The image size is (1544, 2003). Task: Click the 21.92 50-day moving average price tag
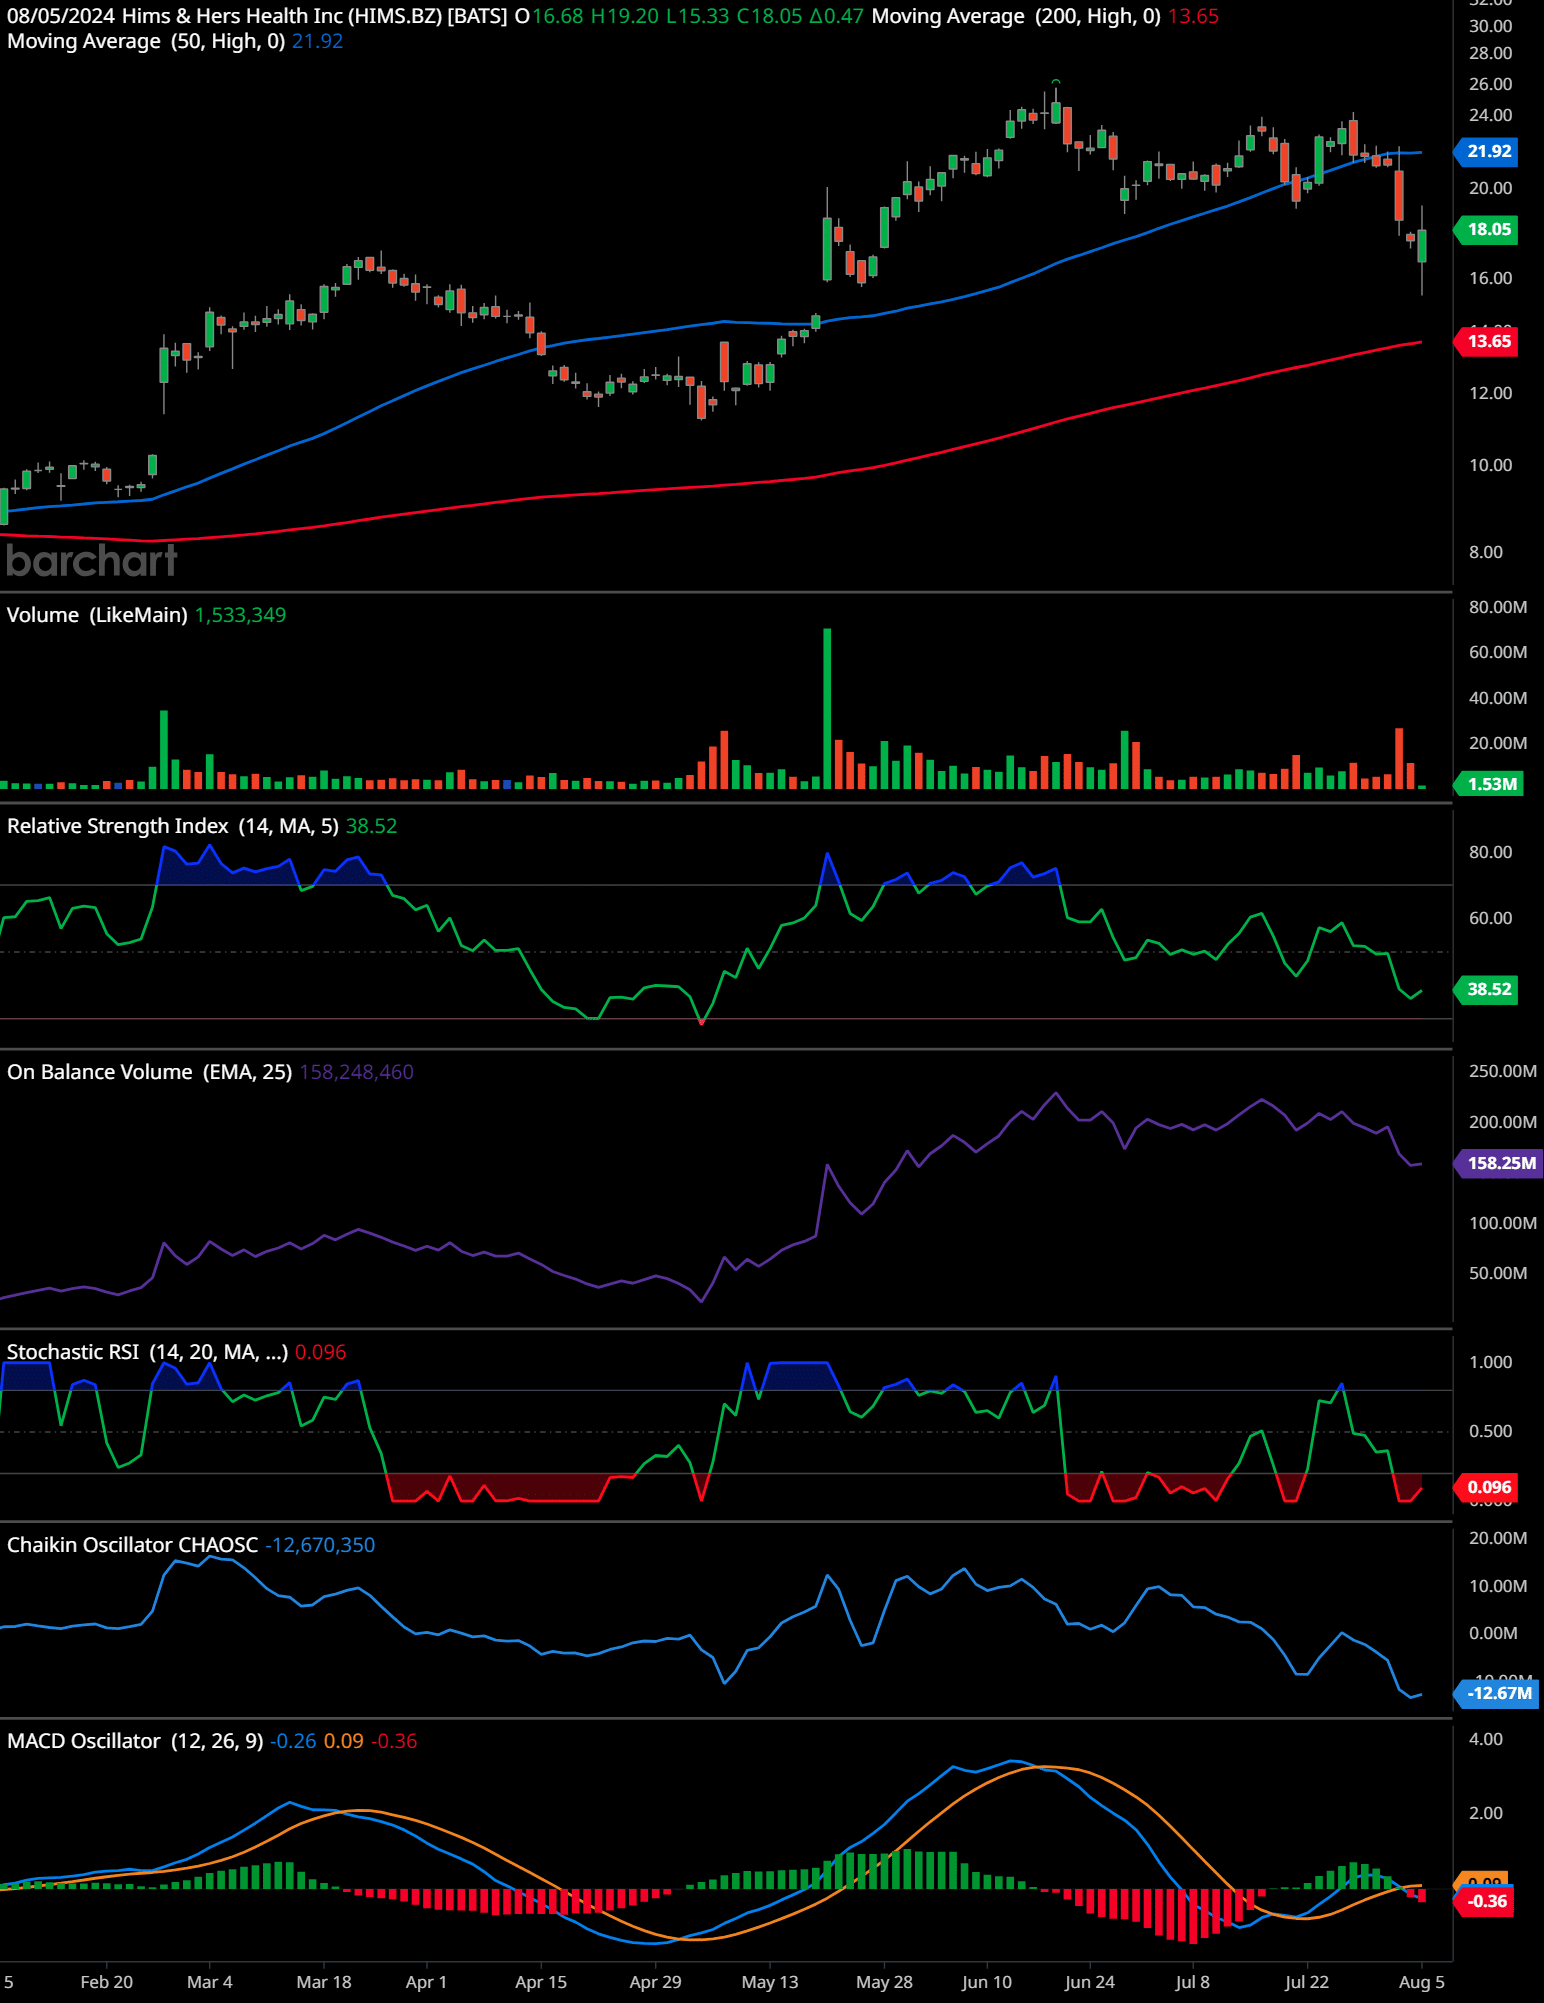pyautogui.click(x=1487, y=152)
